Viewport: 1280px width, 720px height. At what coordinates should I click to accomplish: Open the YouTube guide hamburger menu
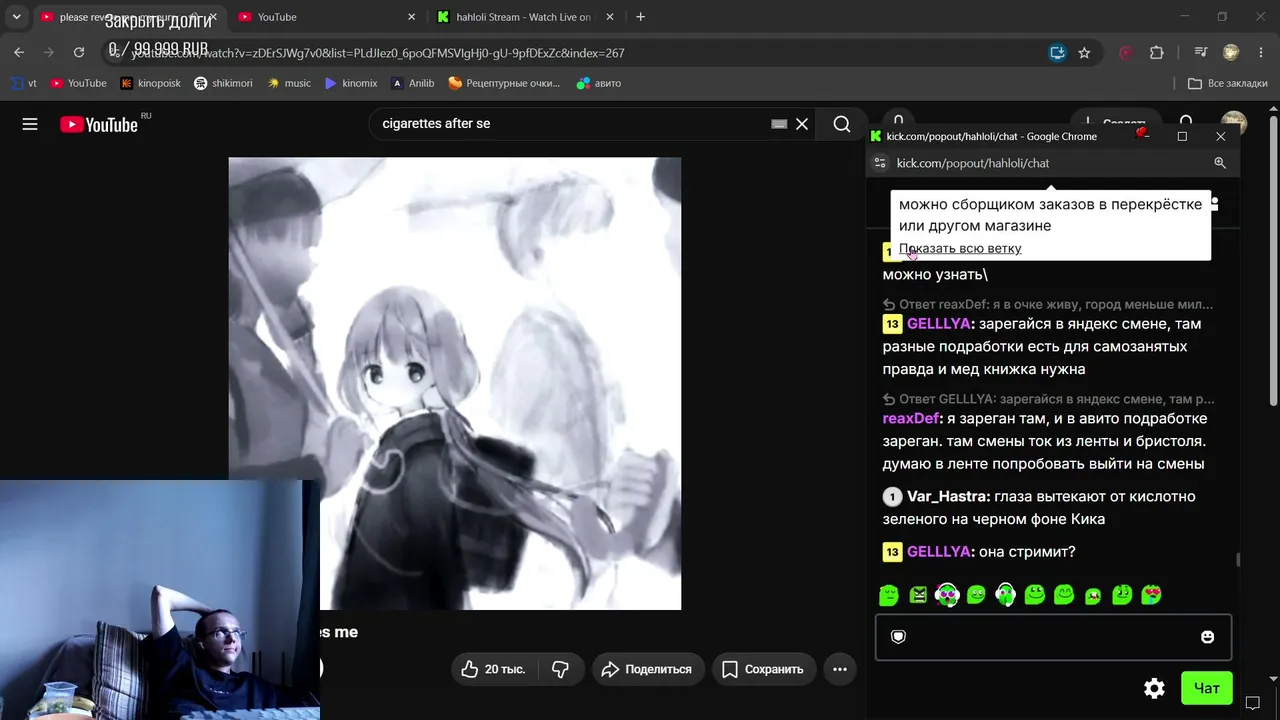[x=30, y=124]
